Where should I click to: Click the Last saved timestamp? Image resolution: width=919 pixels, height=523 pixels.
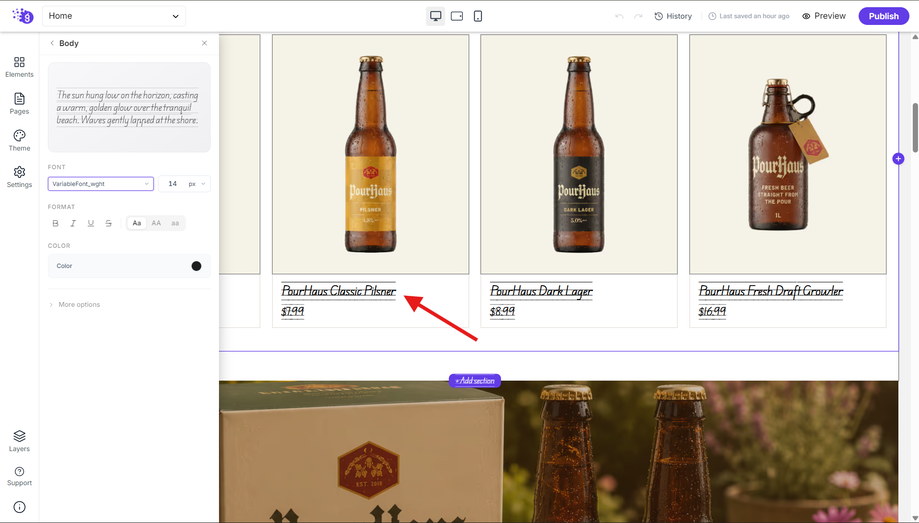pos(749,16)
